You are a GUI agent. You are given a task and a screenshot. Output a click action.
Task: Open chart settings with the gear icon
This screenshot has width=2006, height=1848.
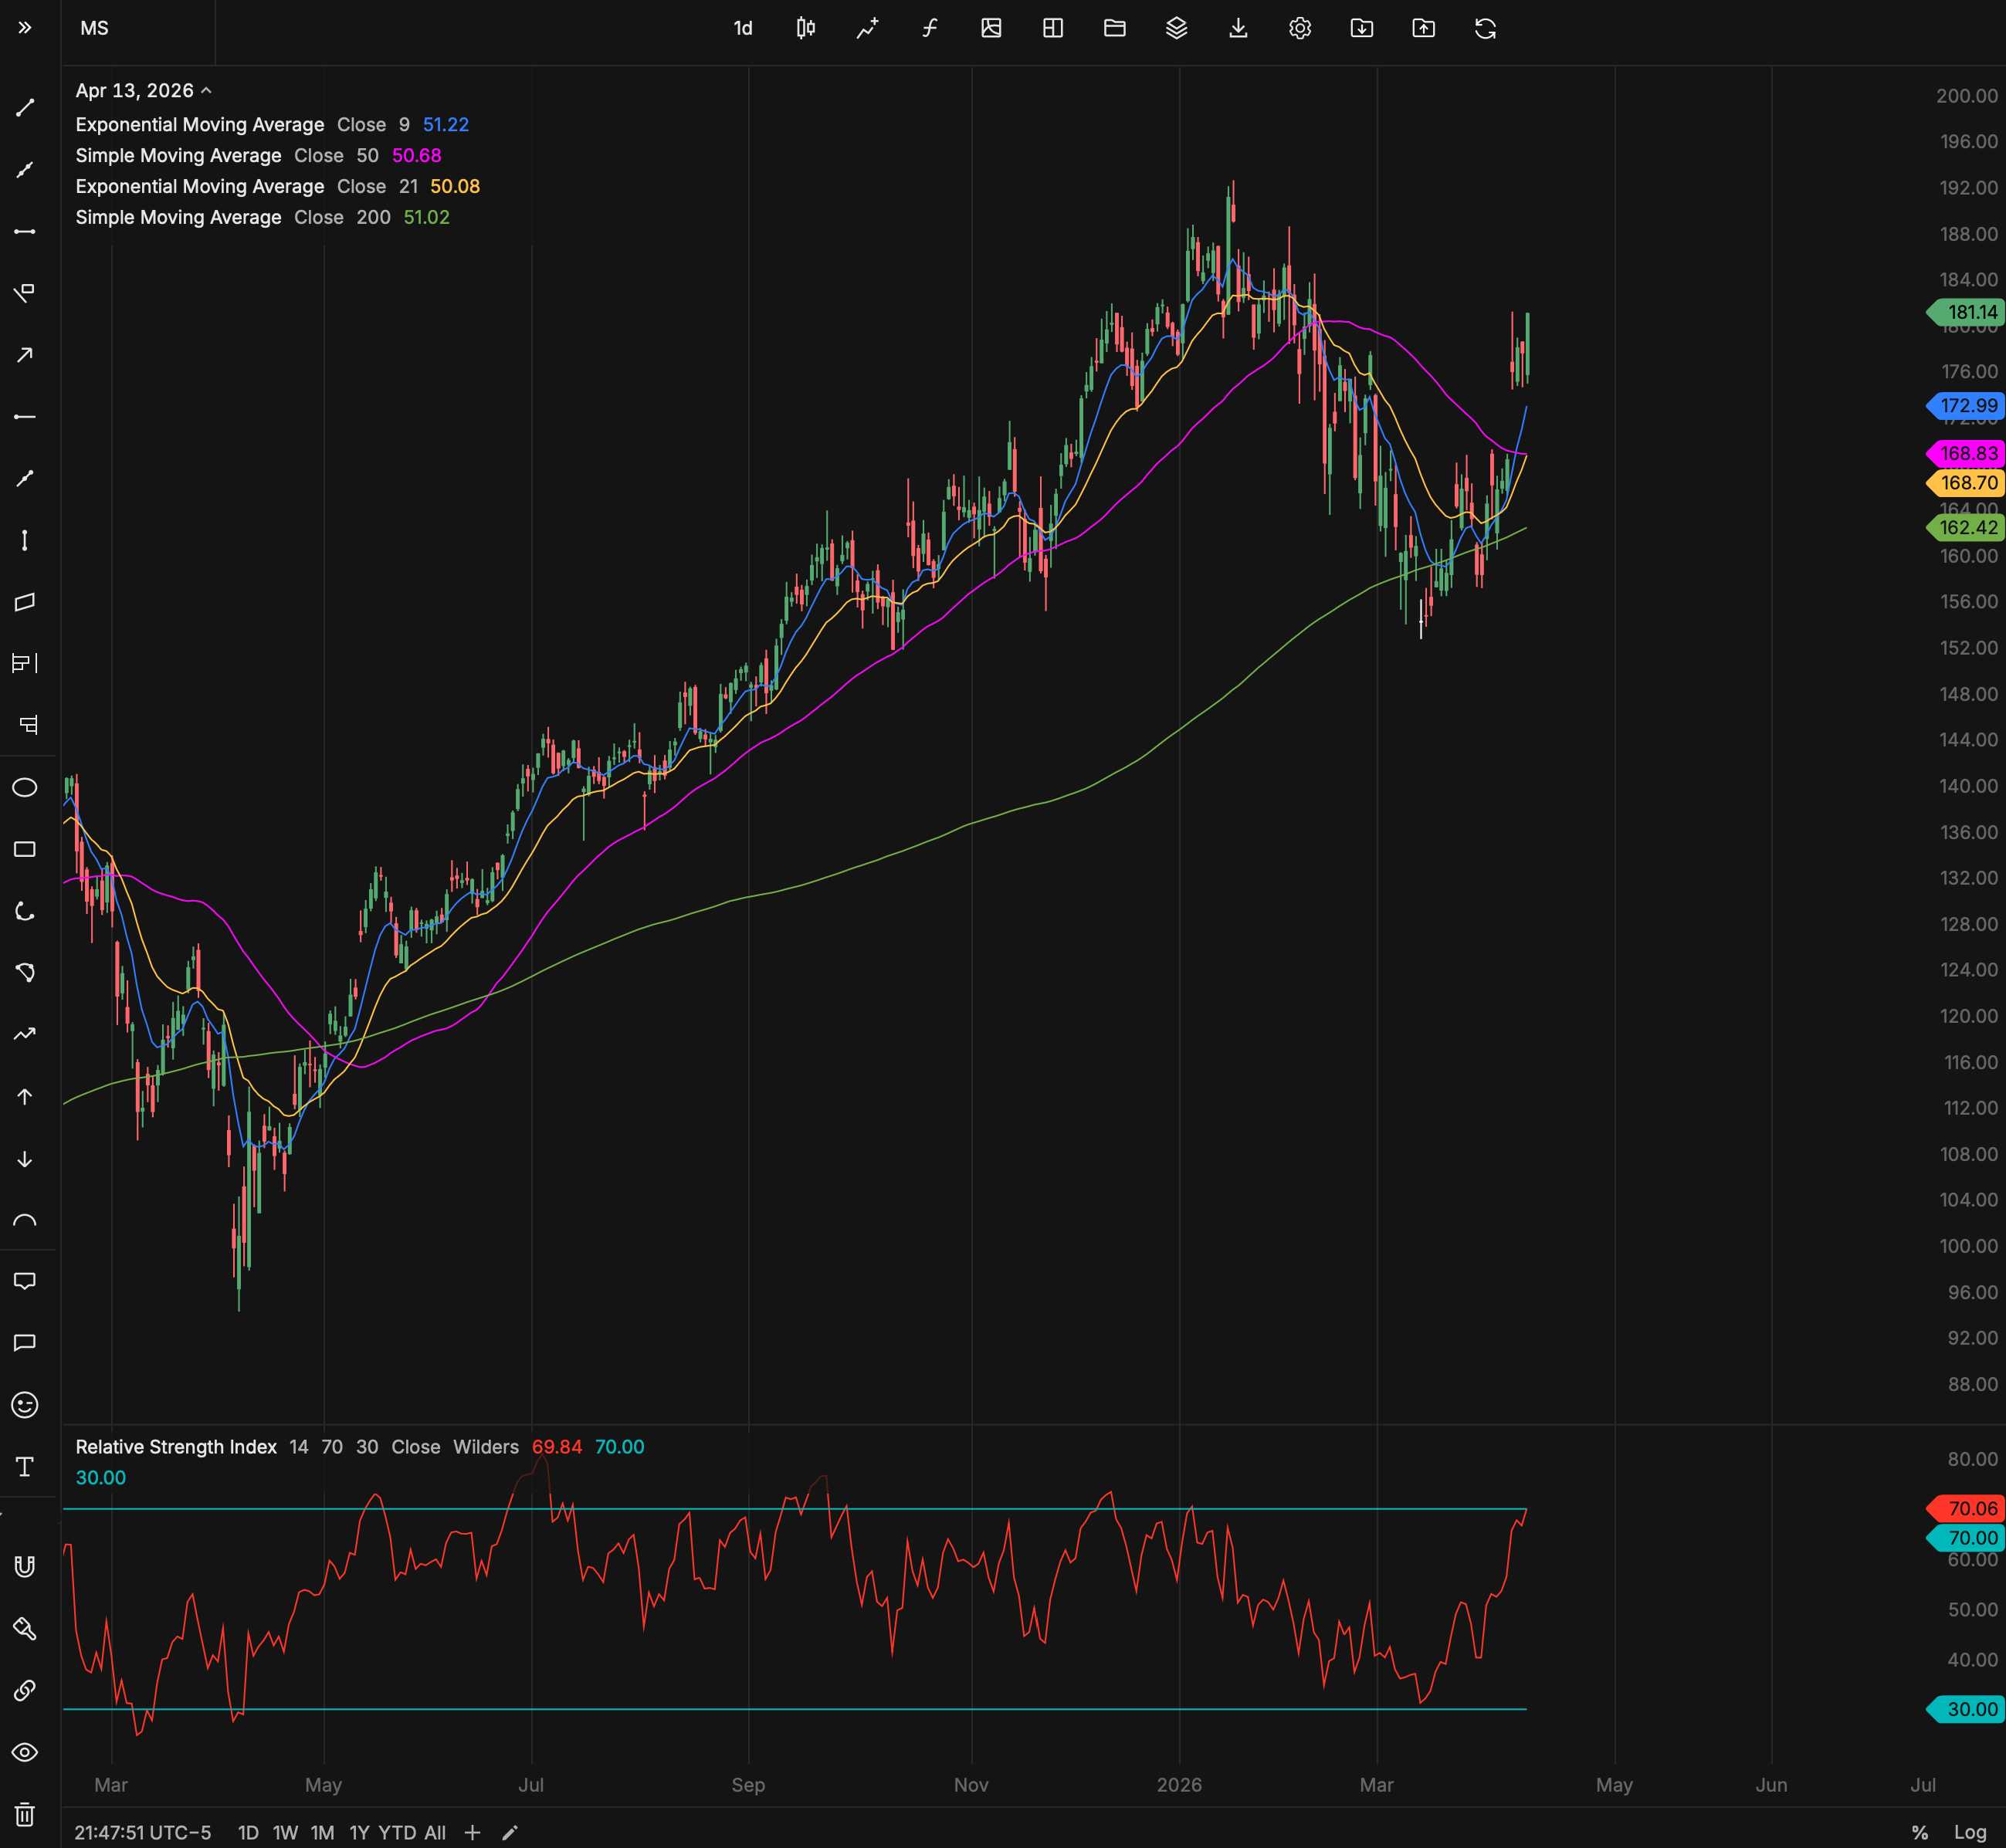point(1301,28)
